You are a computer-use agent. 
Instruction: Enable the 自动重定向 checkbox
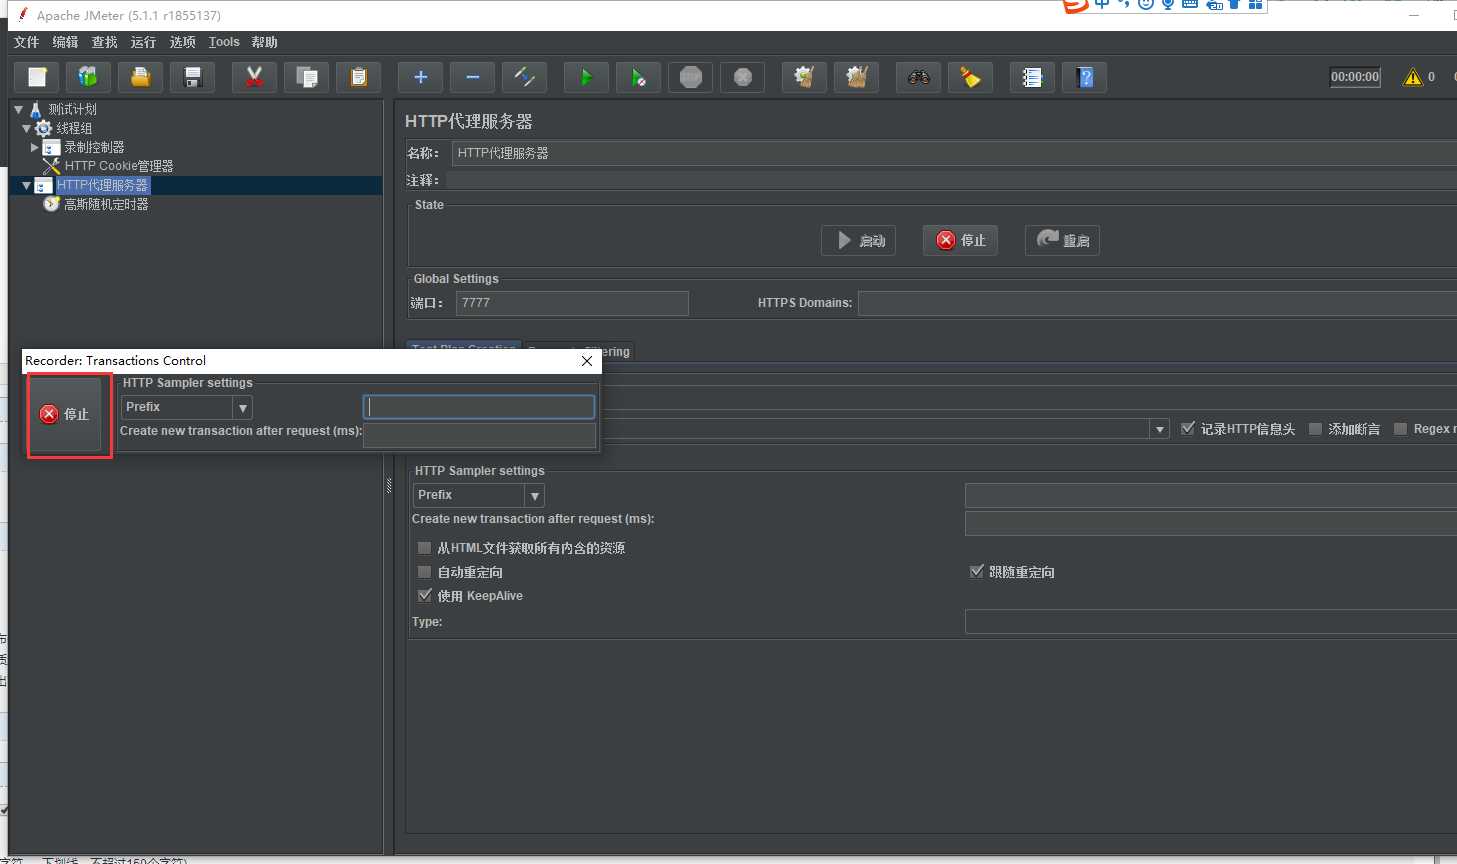point(425,572)
